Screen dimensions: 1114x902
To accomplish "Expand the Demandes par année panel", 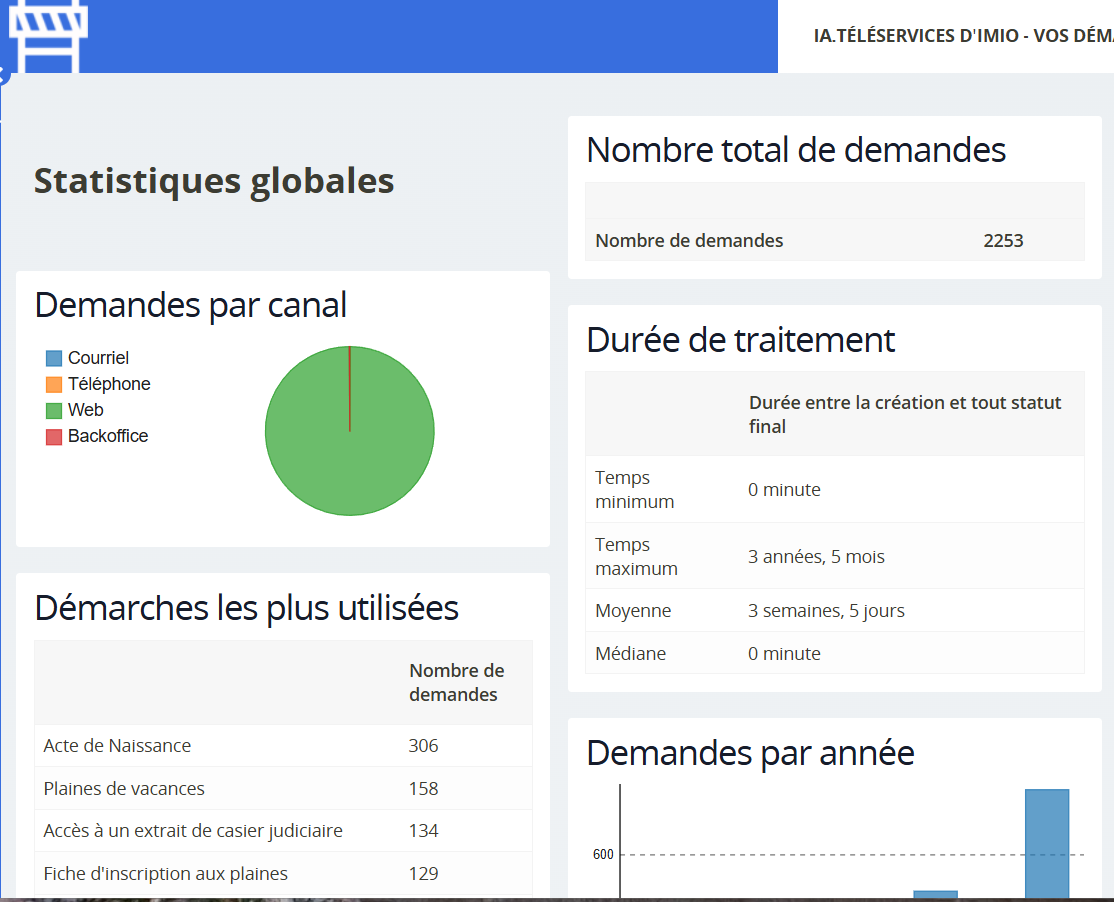I will (x=749, y=753).
